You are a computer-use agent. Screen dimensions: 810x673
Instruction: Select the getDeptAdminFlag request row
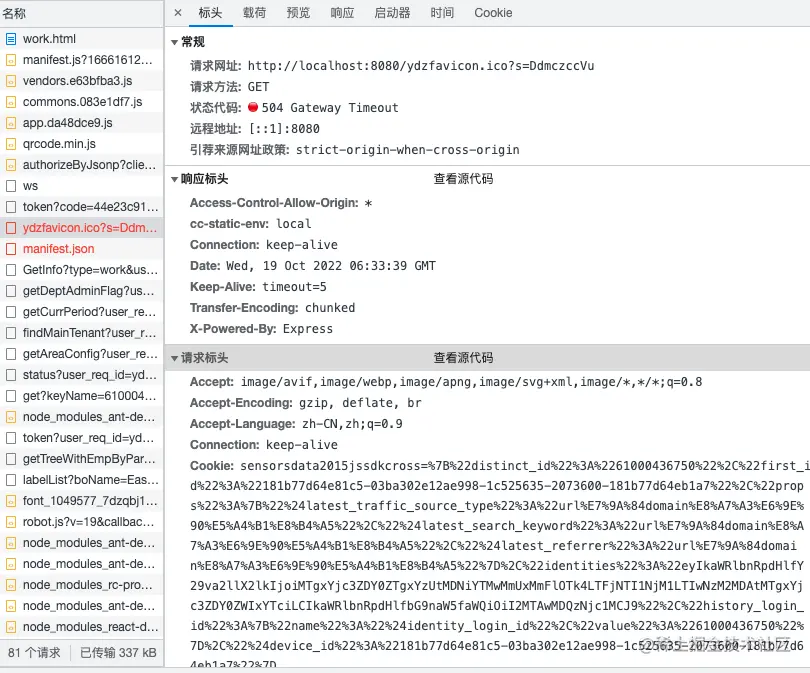click(82, 291)
